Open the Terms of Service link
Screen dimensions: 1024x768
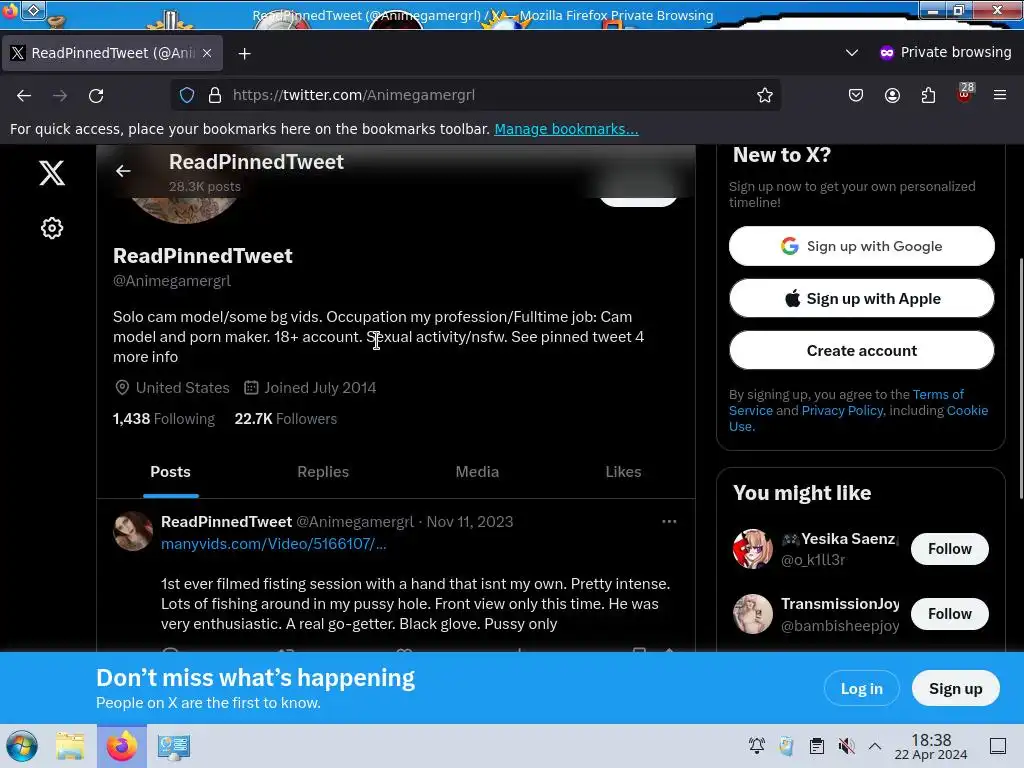[938, 394]
